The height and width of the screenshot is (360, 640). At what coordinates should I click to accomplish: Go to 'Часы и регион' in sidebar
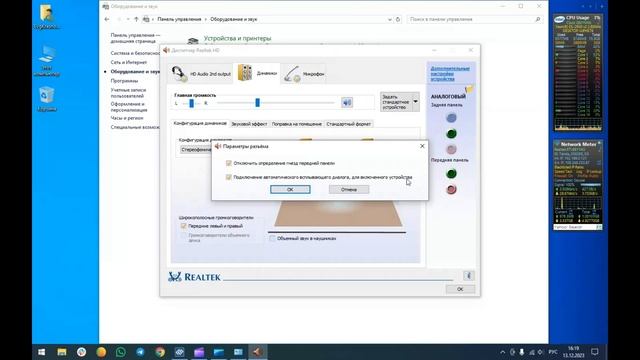[127, 118]
